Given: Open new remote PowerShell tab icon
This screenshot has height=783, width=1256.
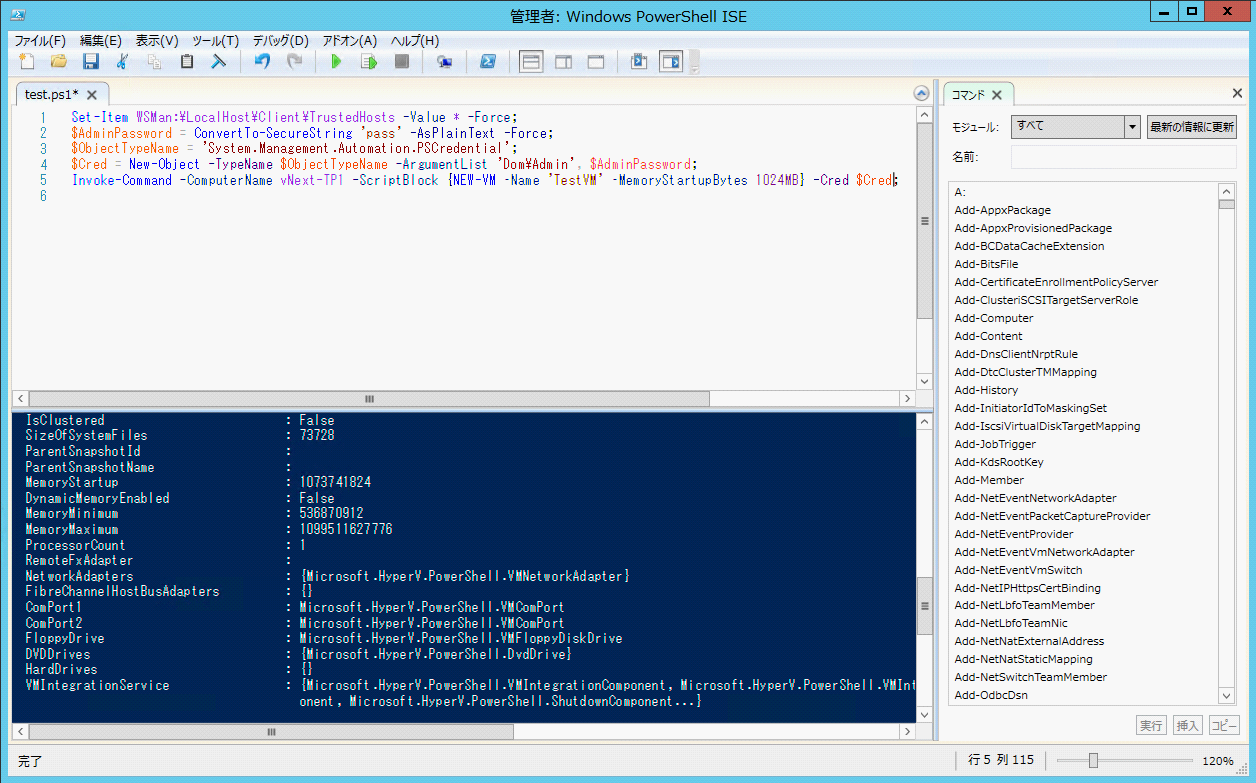Looking at the screenshot, I should pos(445,62).
